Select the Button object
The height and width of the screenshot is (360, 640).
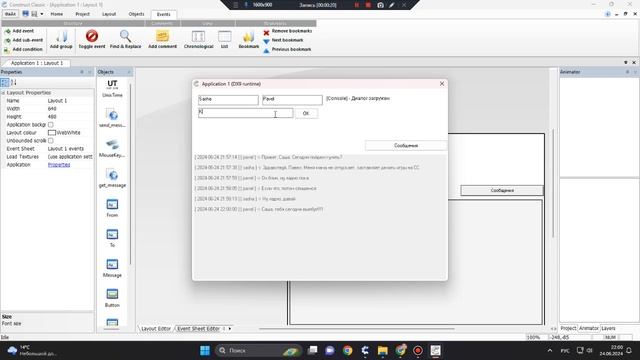point(112,298)
